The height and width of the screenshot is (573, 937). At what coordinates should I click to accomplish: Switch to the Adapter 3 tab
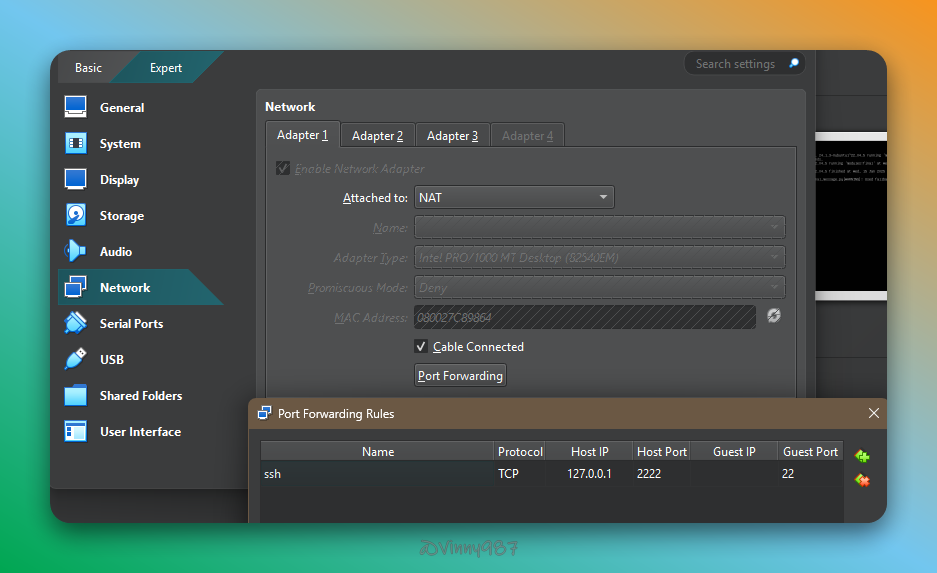(452, 135)
